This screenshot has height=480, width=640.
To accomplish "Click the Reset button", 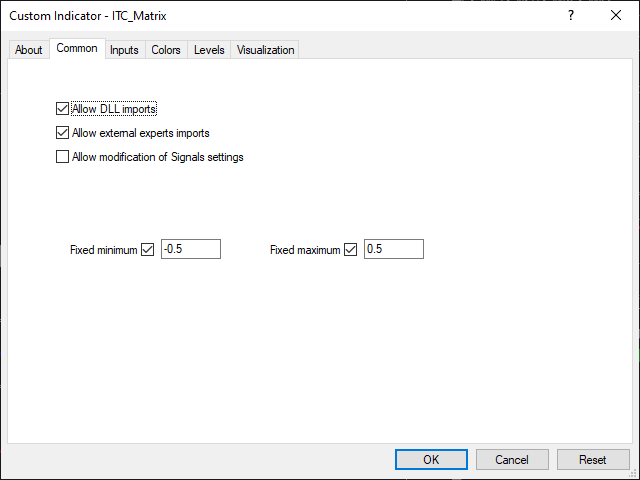I will [x=592, y=460].
